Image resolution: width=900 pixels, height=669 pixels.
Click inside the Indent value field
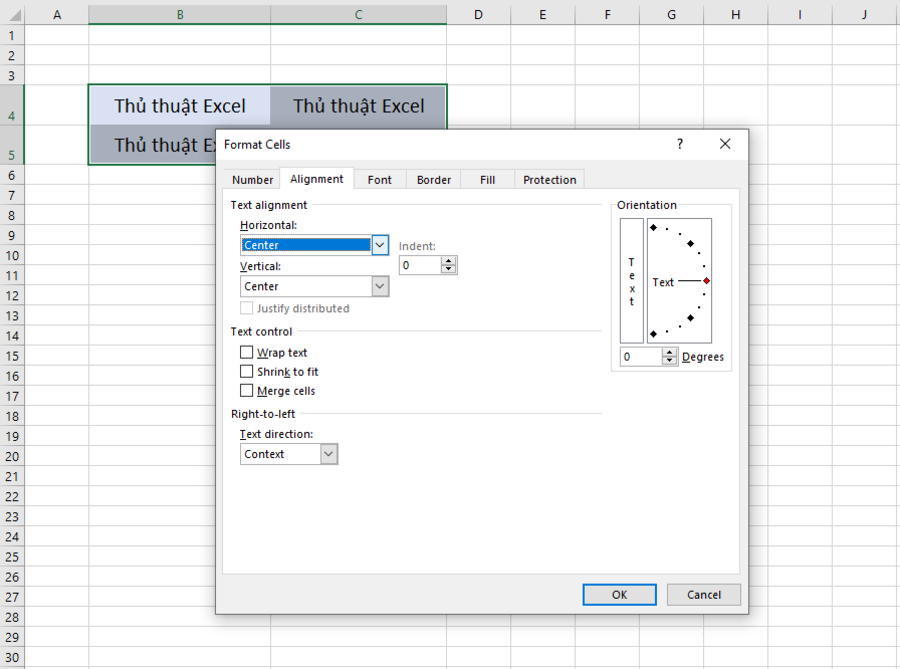[x=420, y=265]
